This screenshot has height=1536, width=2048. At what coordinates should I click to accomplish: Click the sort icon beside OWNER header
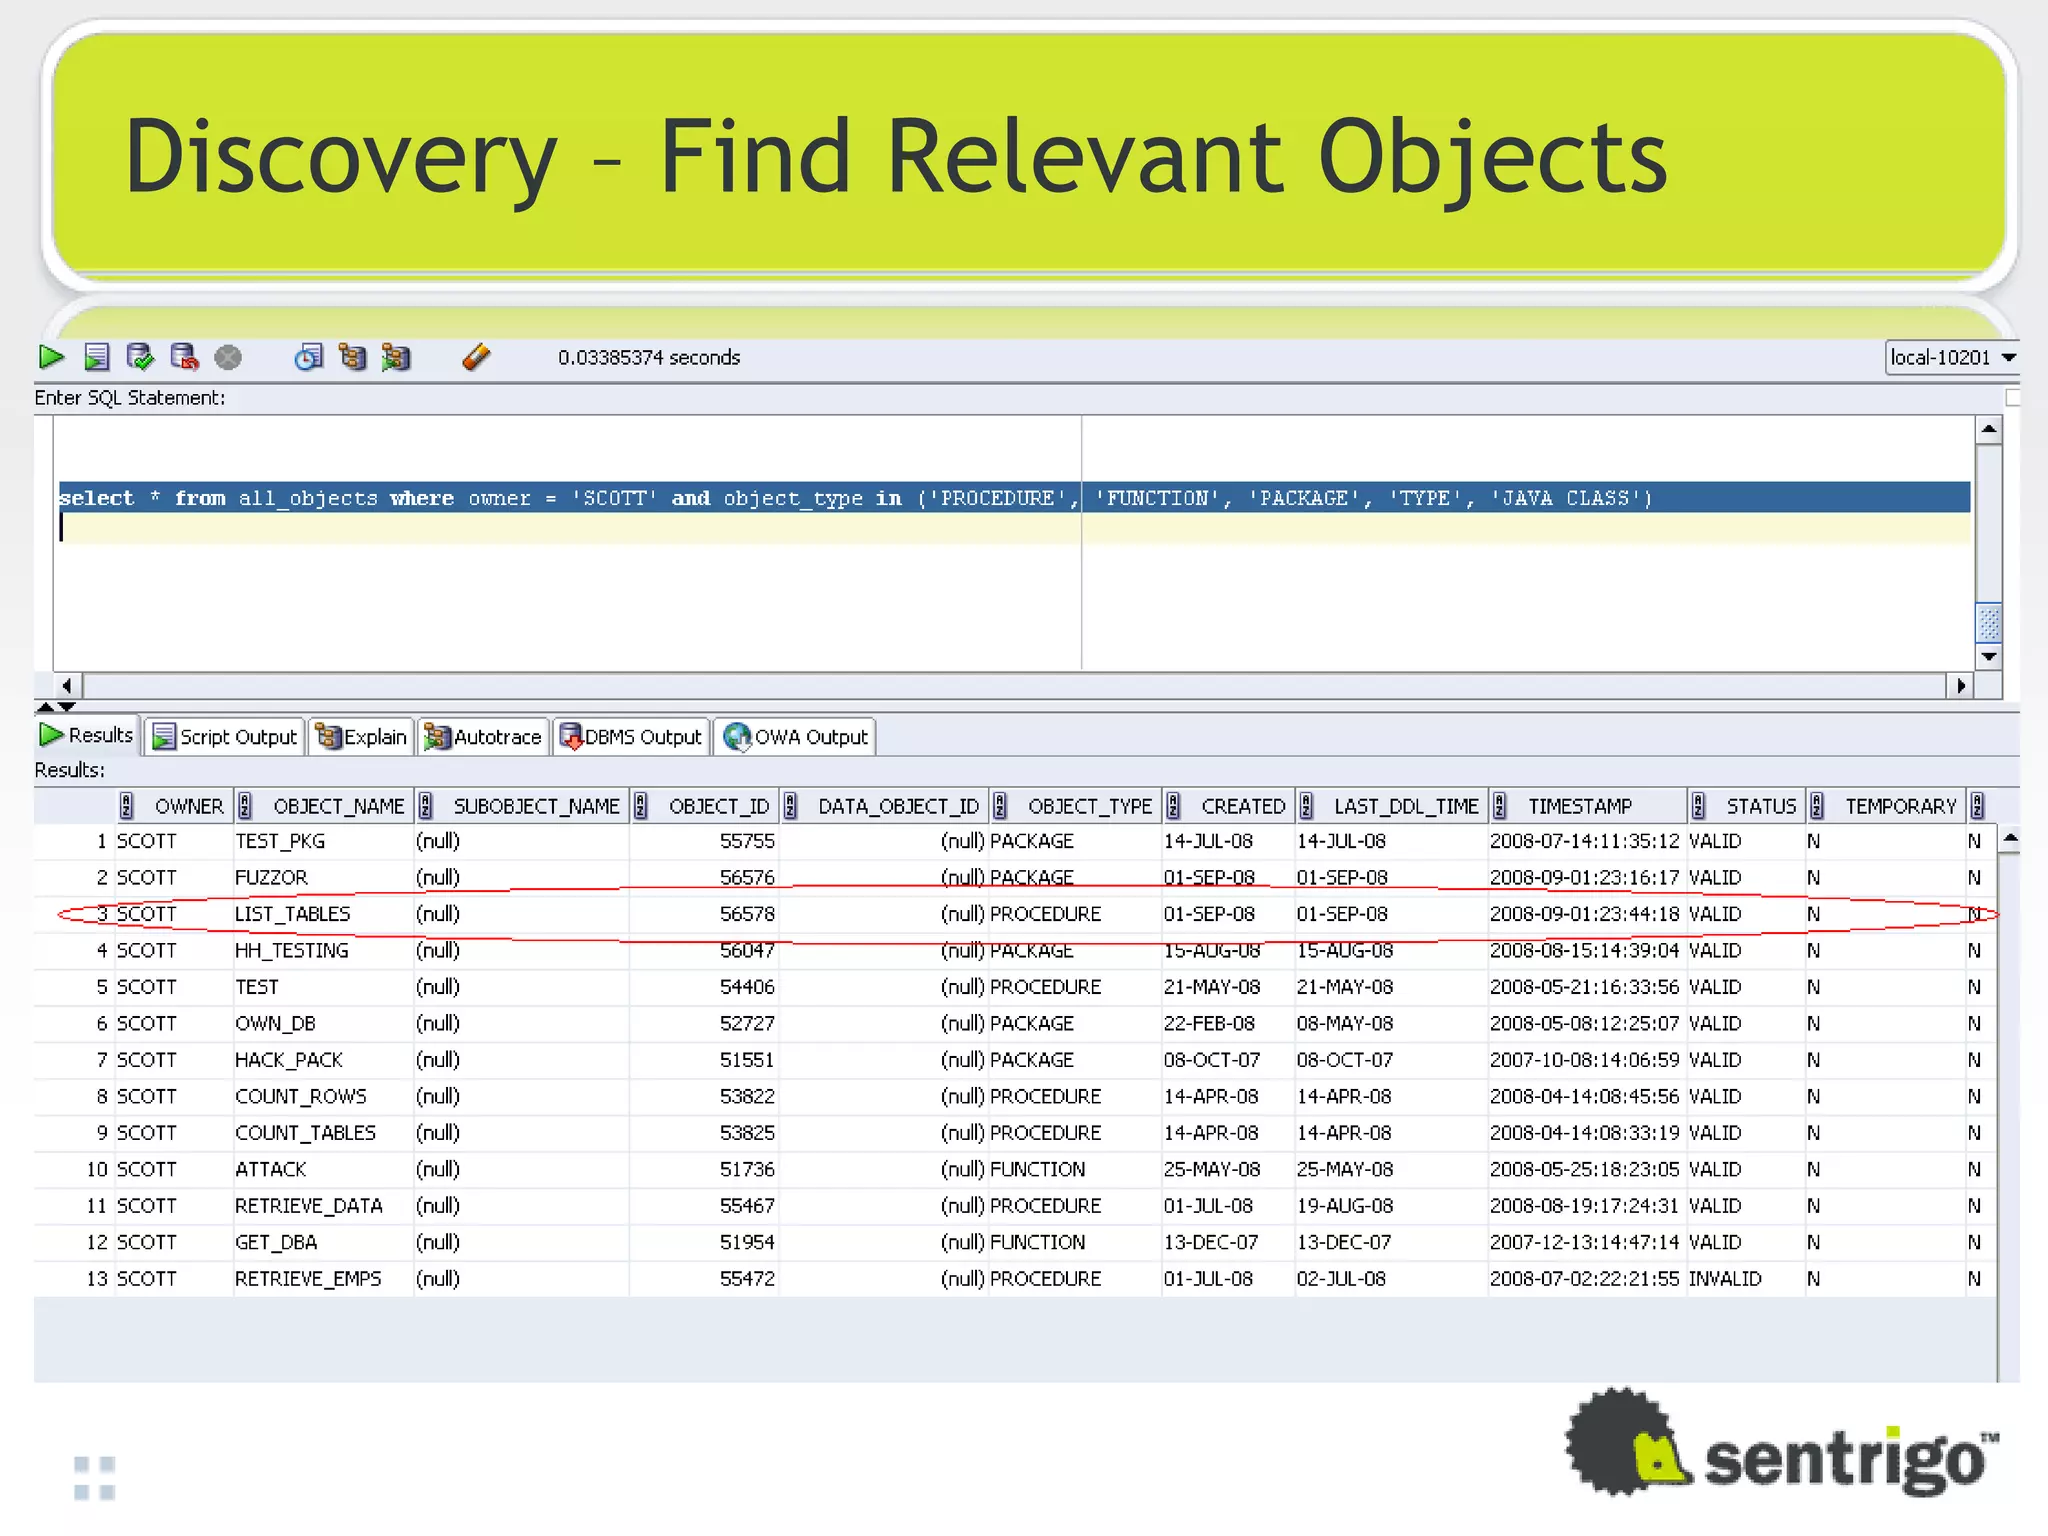point(127,806)
